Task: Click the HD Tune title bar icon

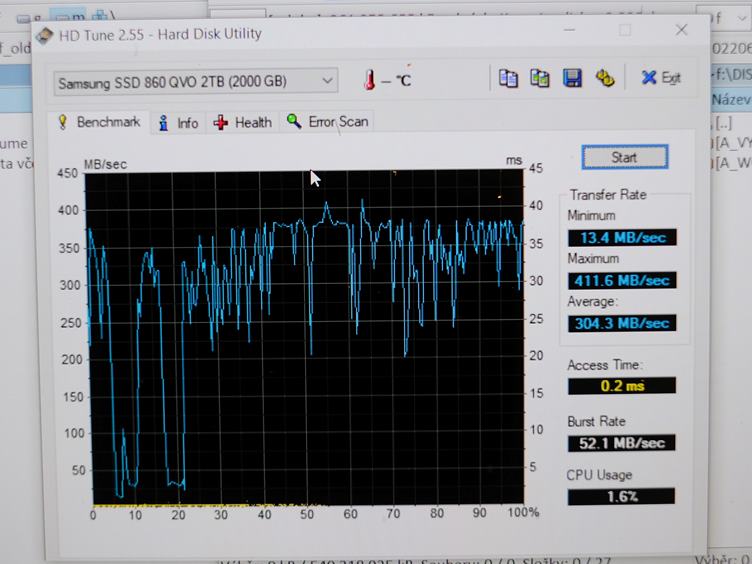Action: pos(45,36)
